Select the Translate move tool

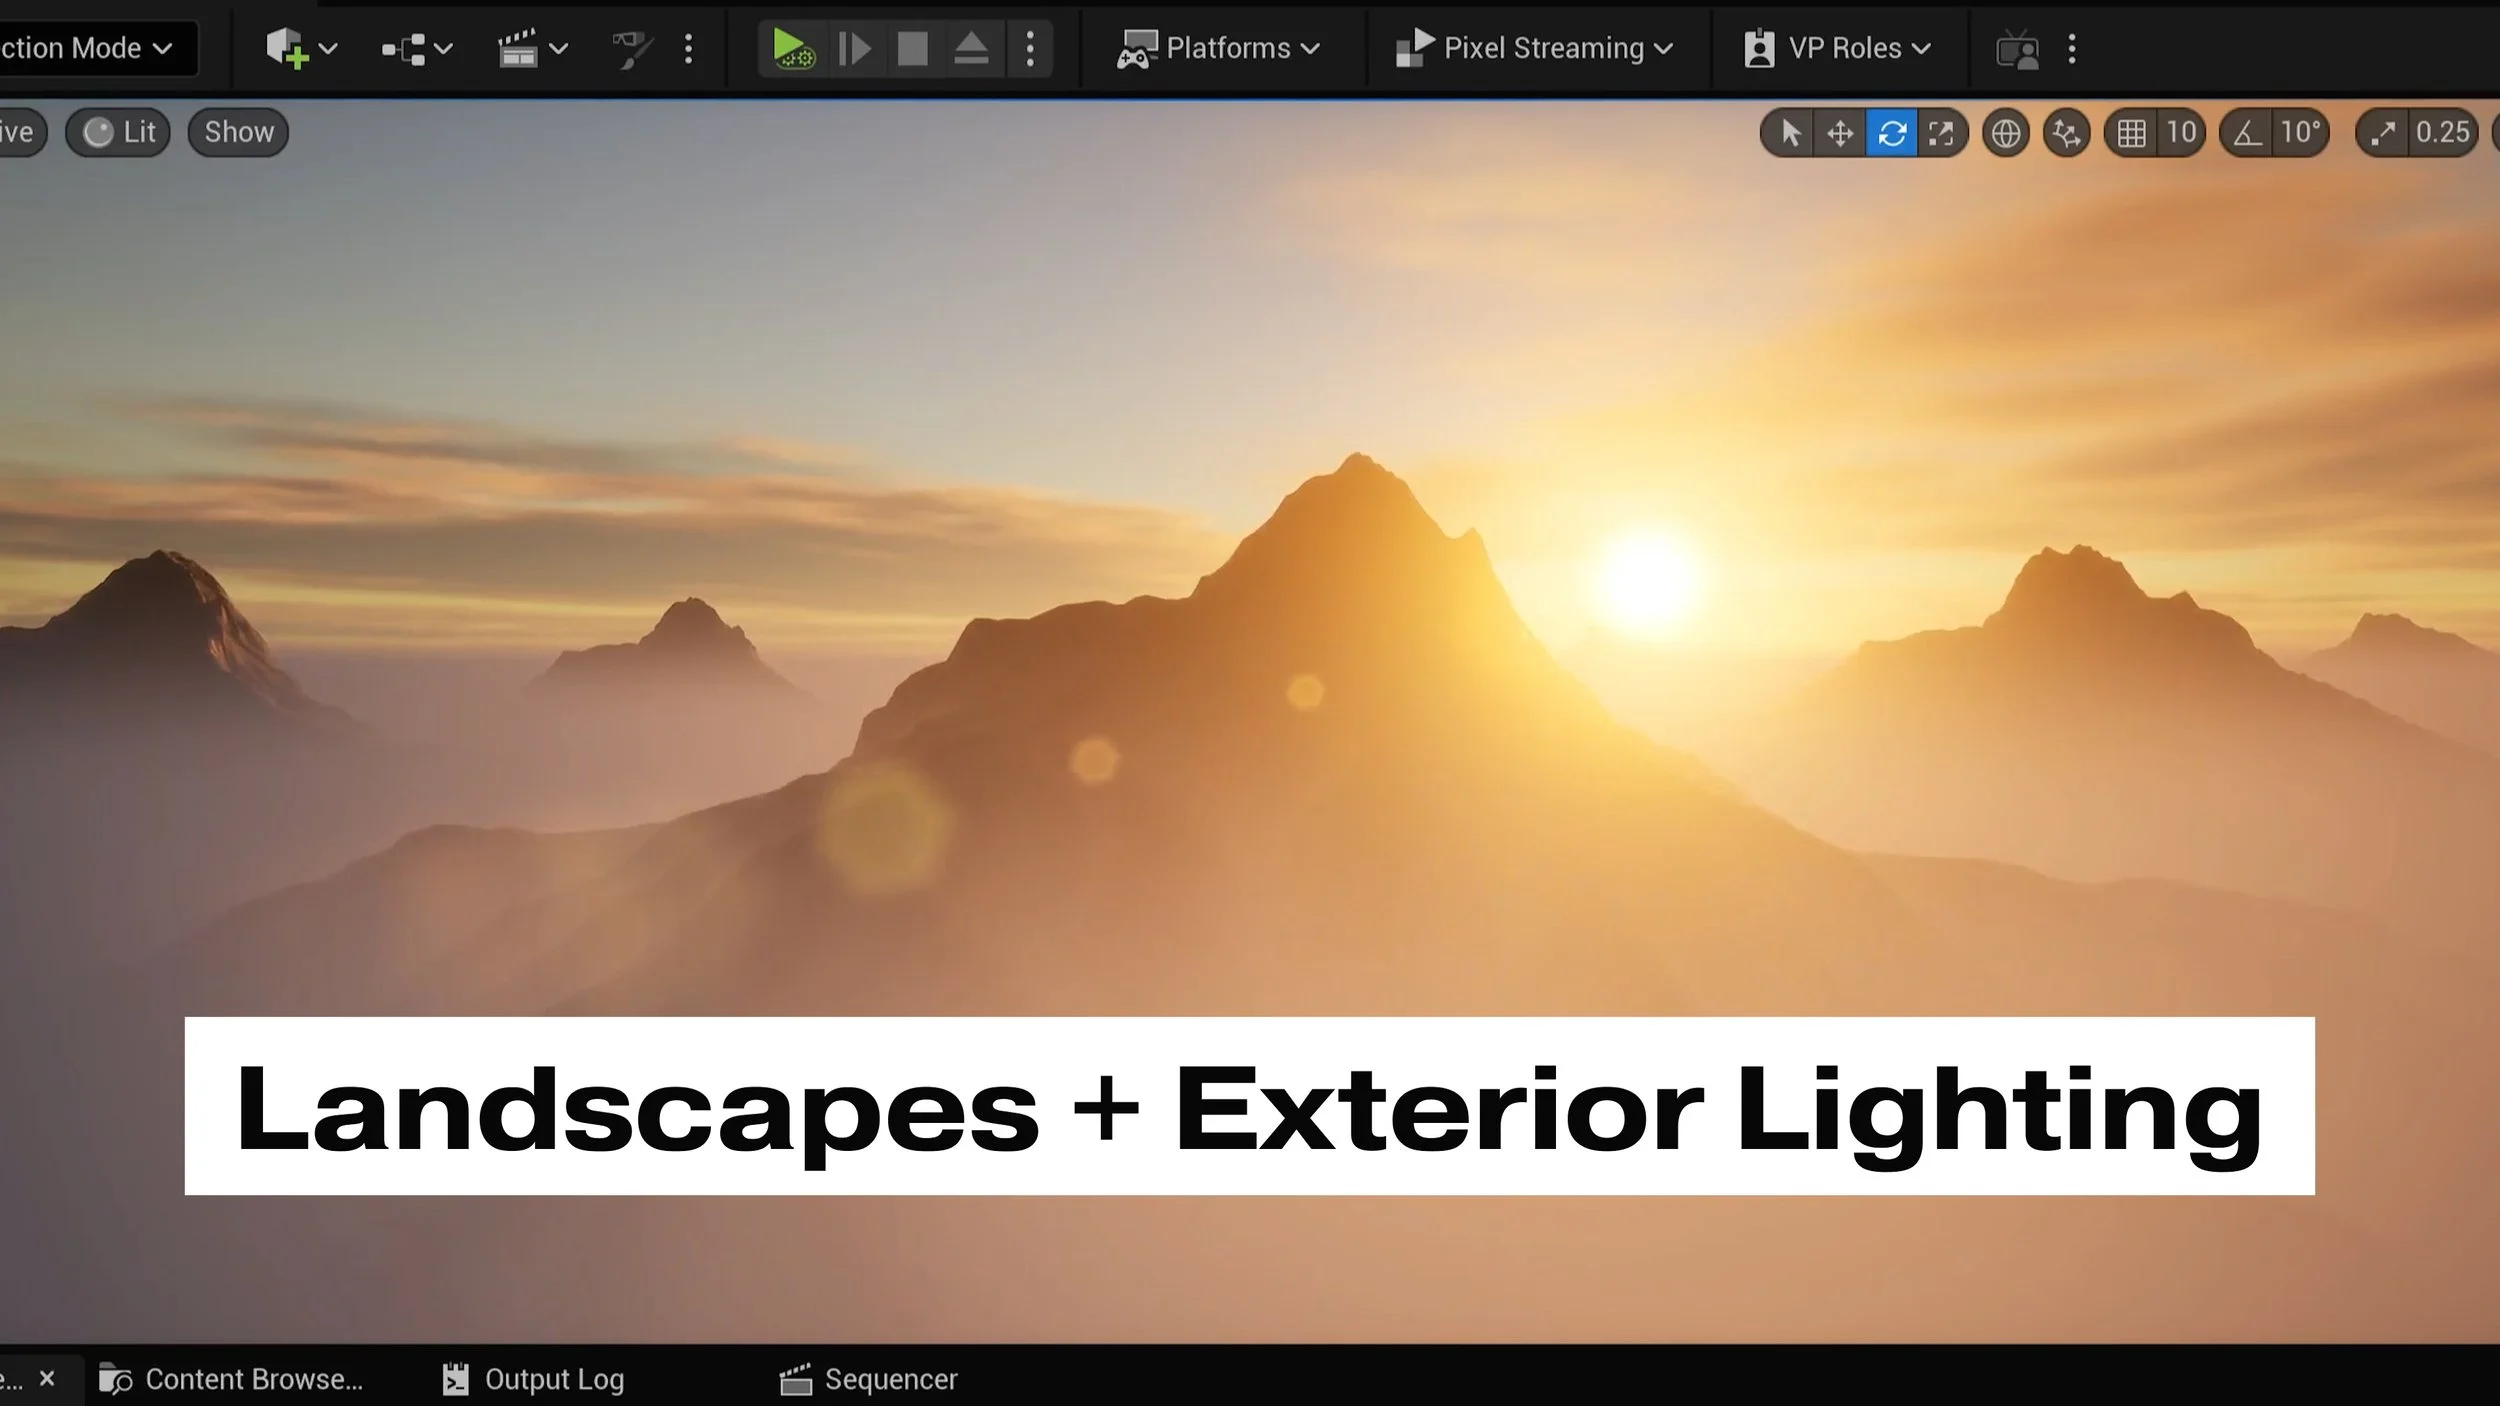[x=1840, y=133]
